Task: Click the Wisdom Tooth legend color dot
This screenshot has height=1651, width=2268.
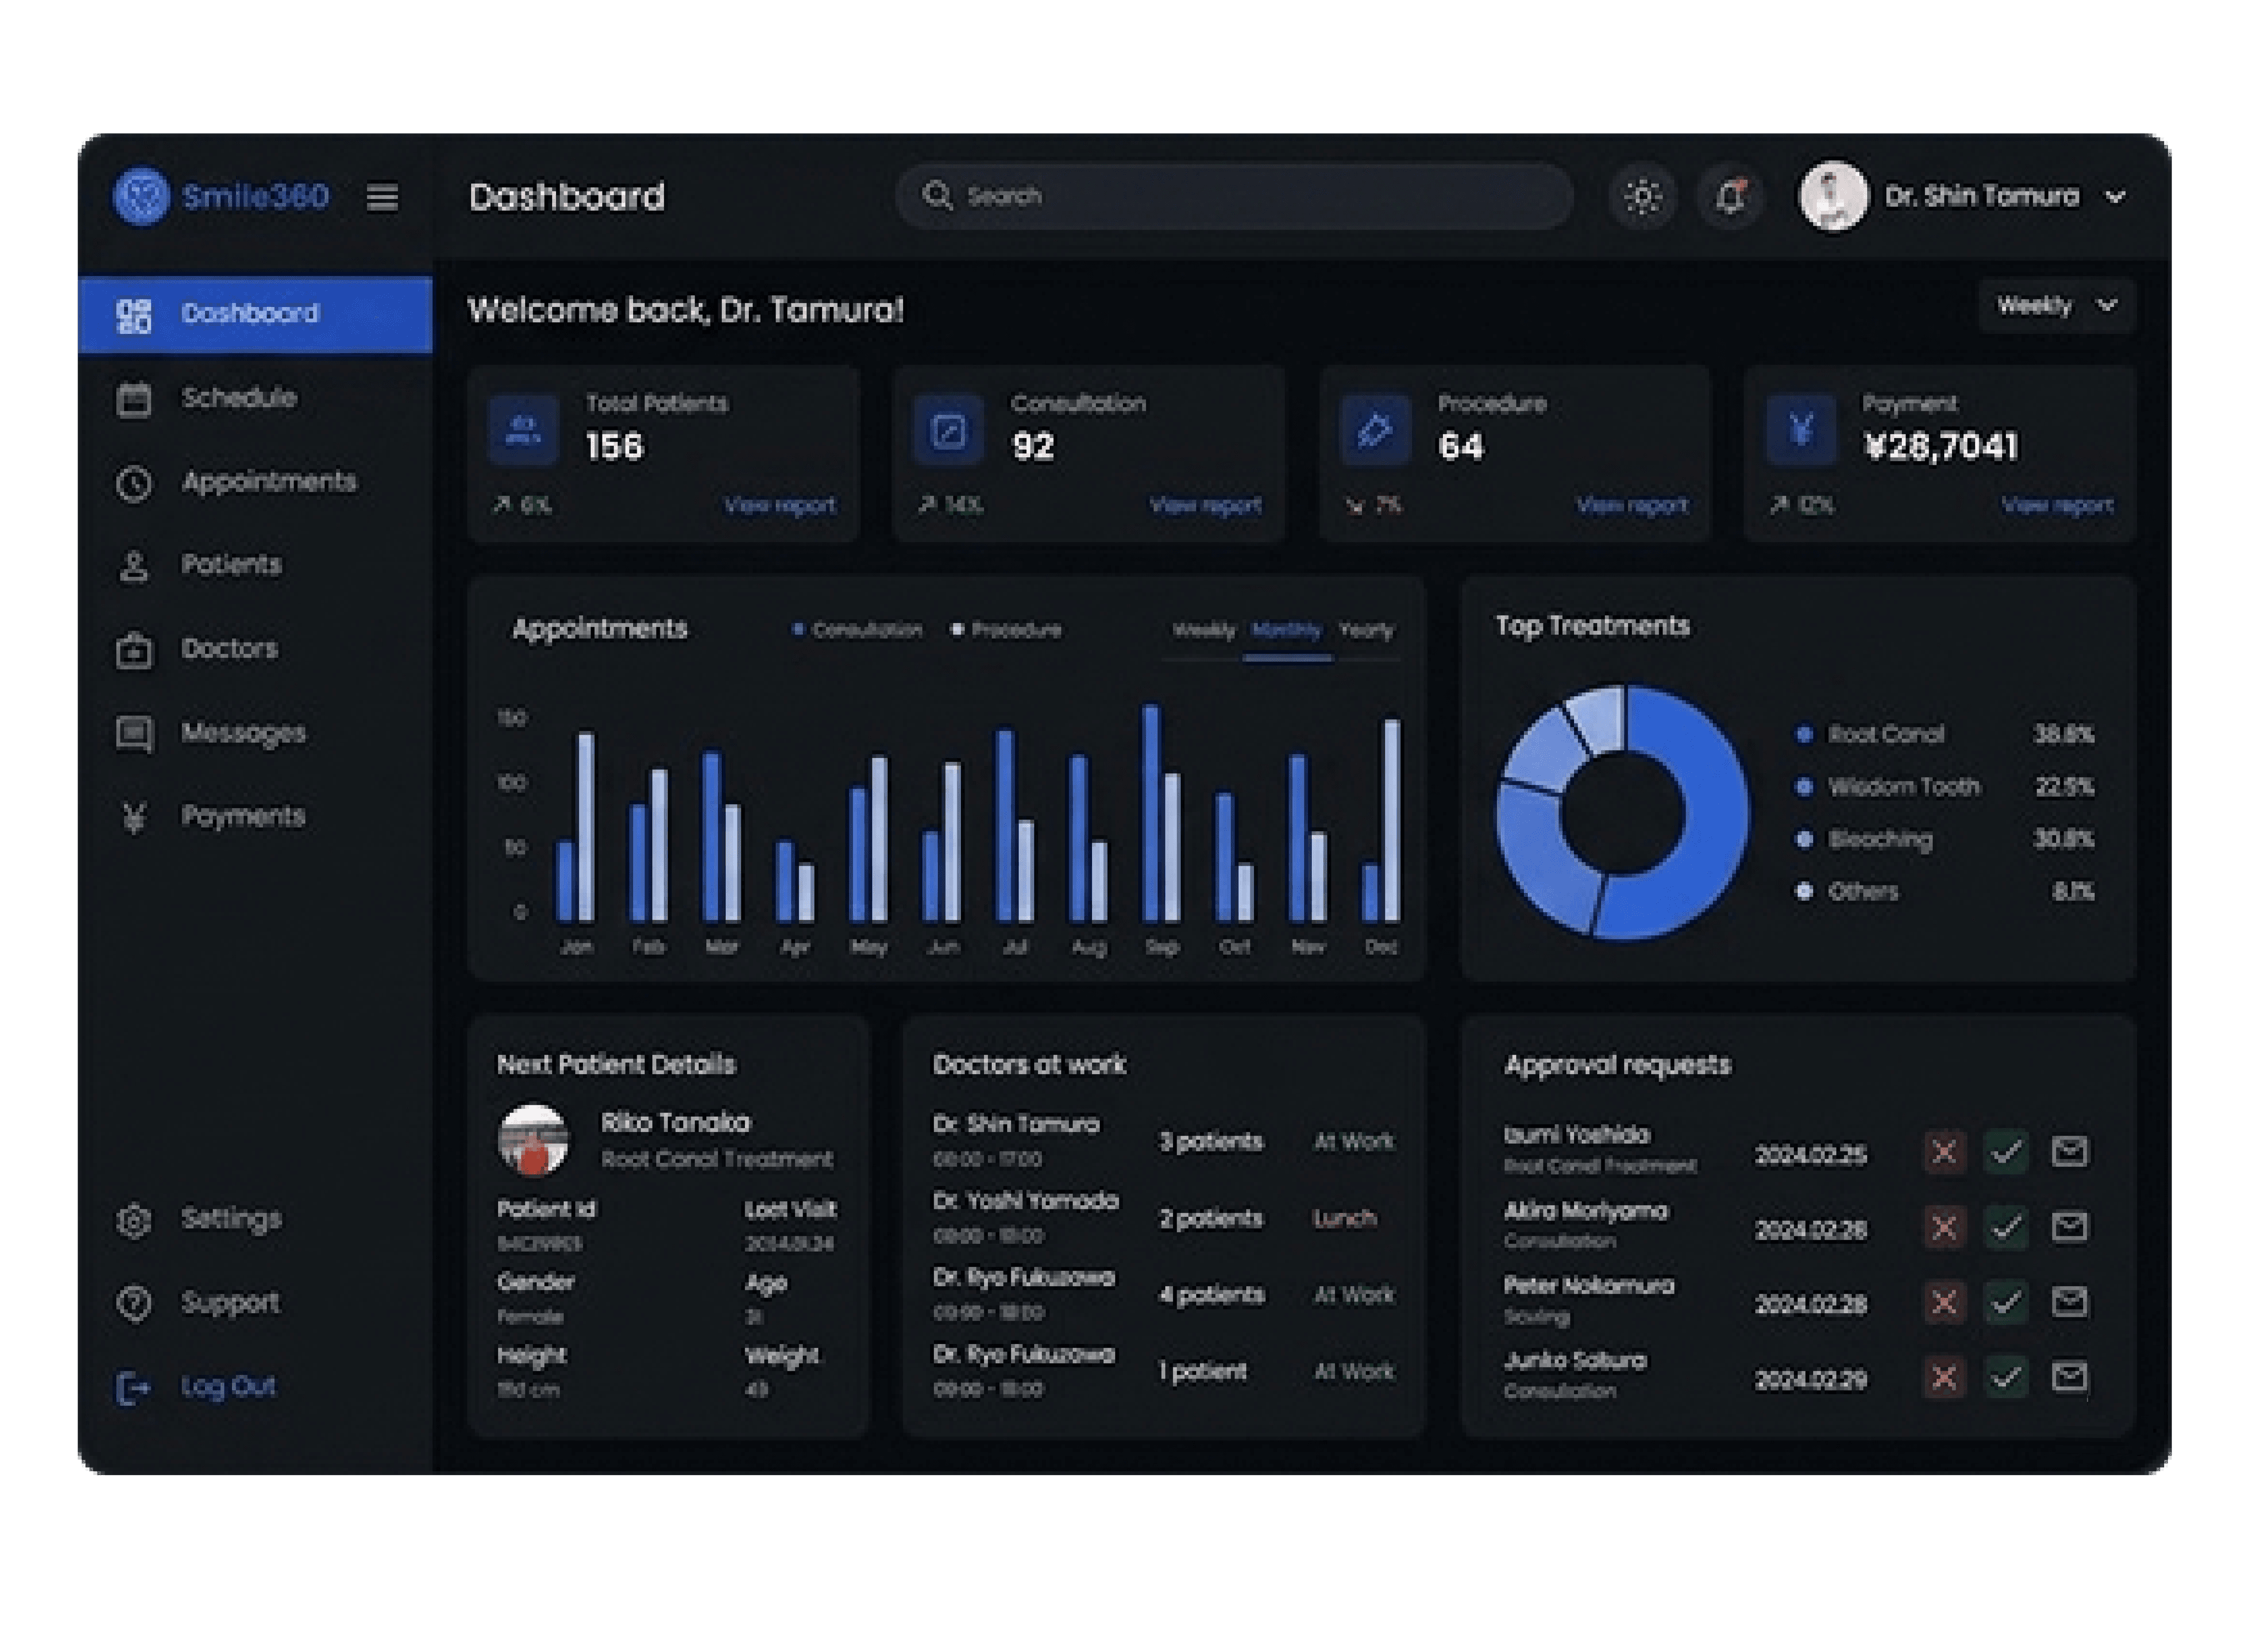Action: pos(1805,788)
